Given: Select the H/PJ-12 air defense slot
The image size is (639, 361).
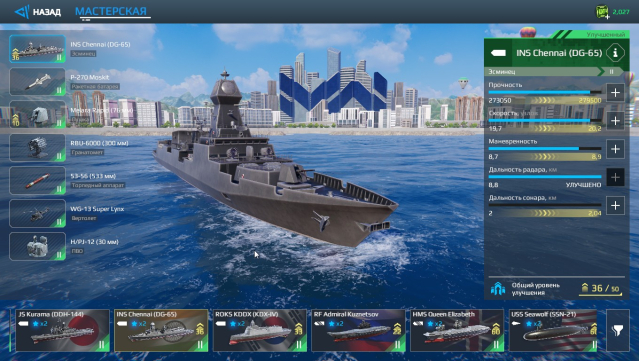Looking at the screenshot, I should point(37,247).
